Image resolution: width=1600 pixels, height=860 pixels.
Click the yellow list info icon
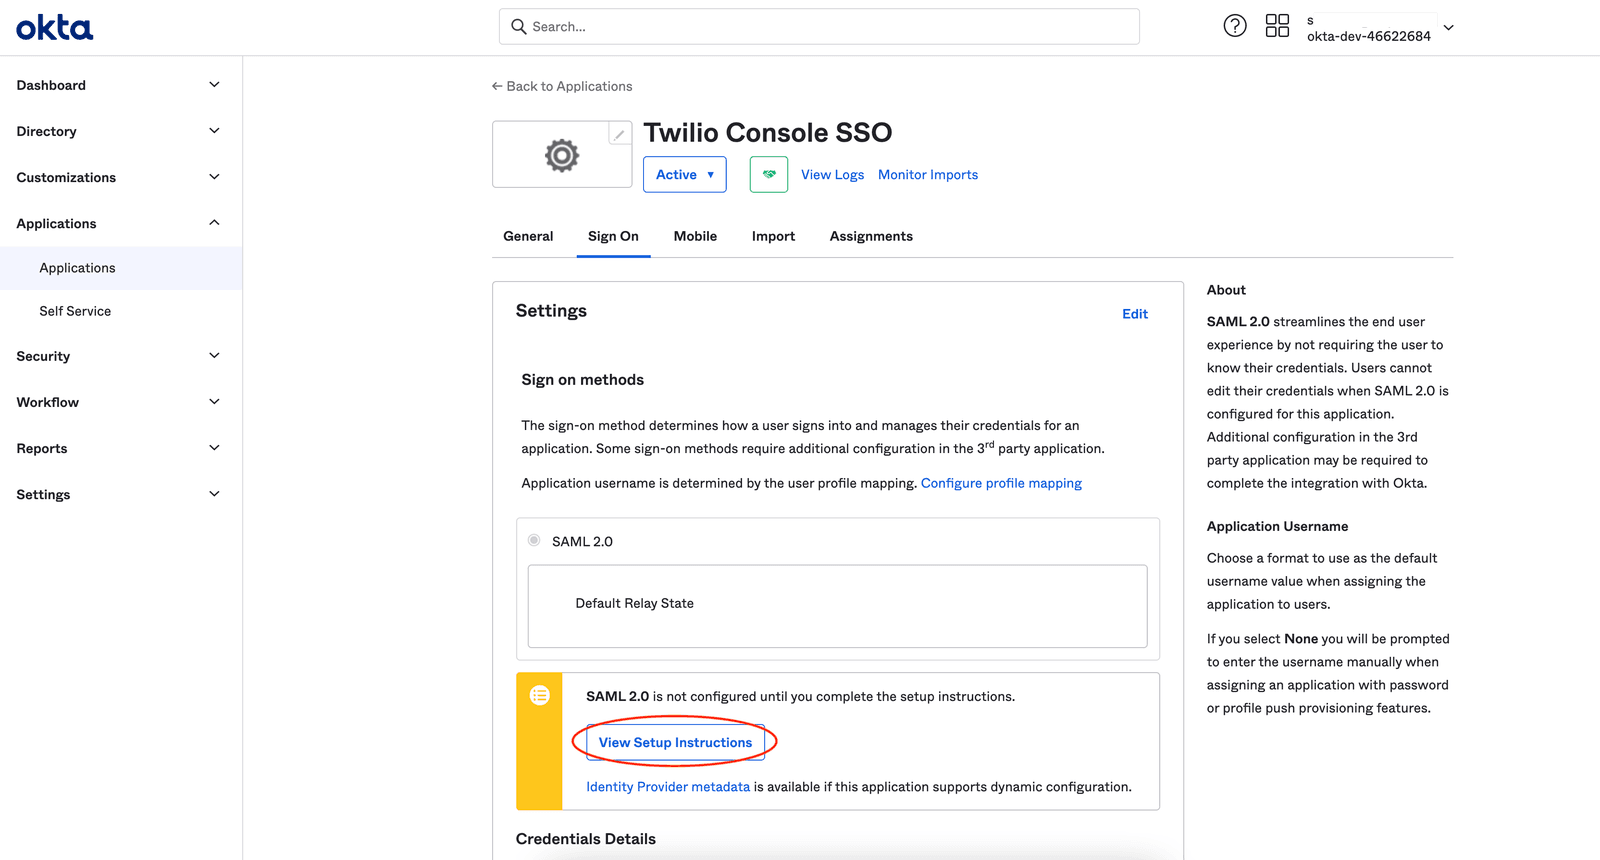540,695
